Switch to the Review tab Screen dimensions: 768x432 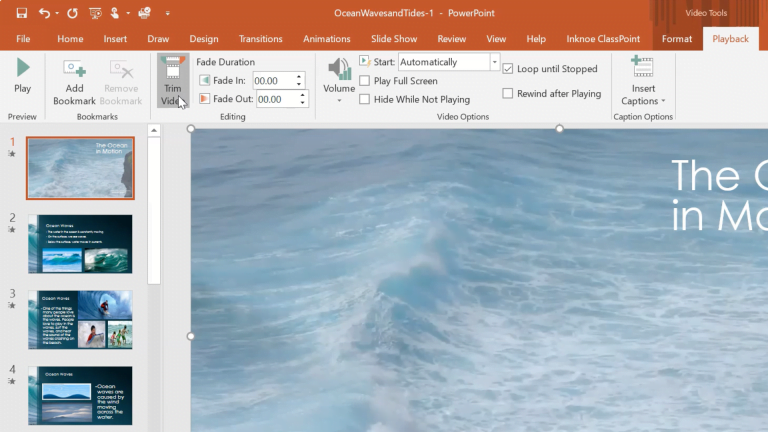(452, 39)
